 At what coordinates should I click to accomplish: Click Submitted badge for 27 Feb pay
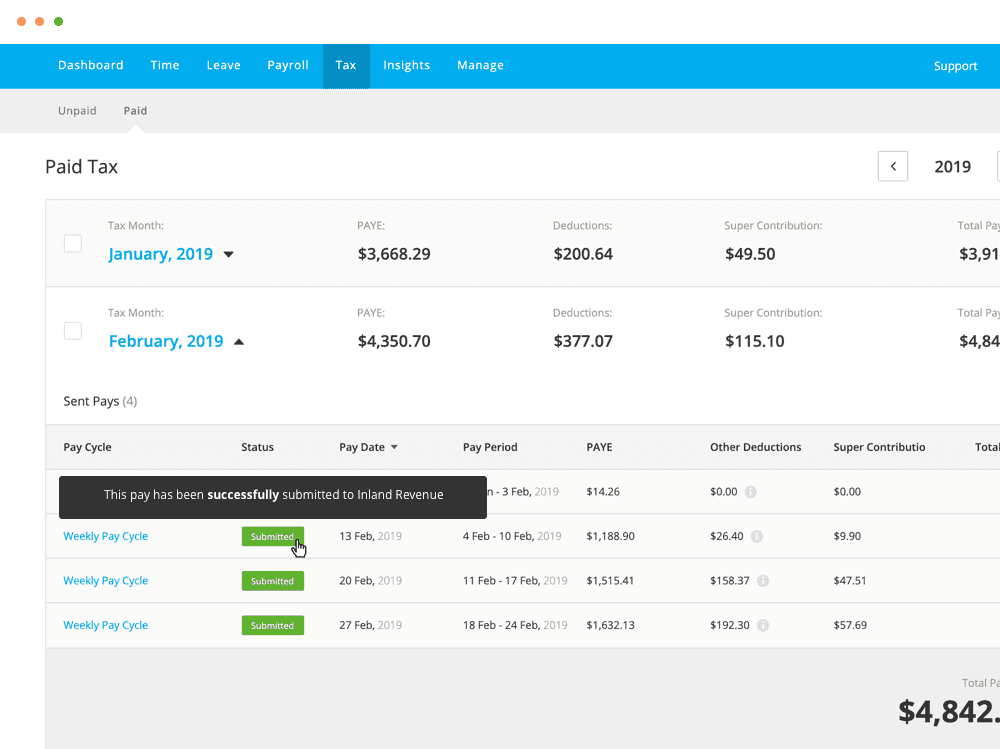point(272,626)
